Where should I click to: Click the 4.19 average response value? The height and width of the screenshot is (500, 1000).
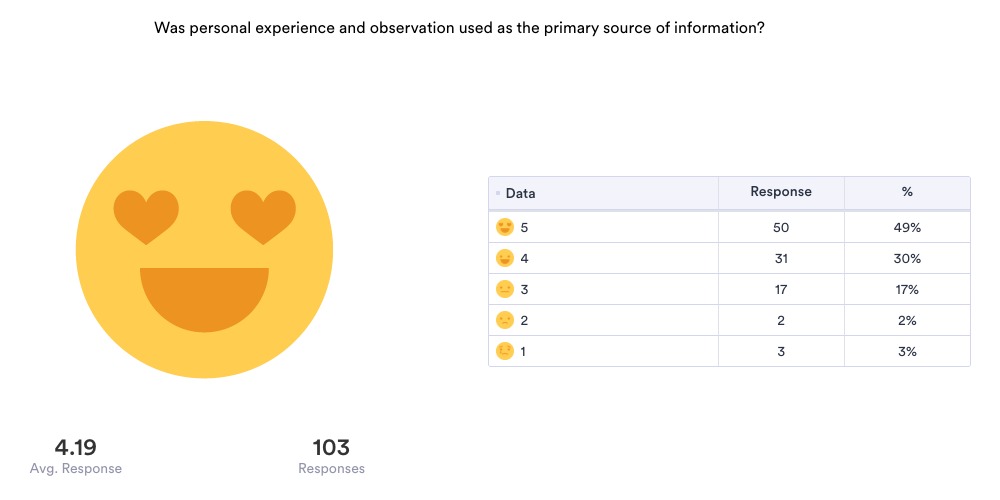76,447
